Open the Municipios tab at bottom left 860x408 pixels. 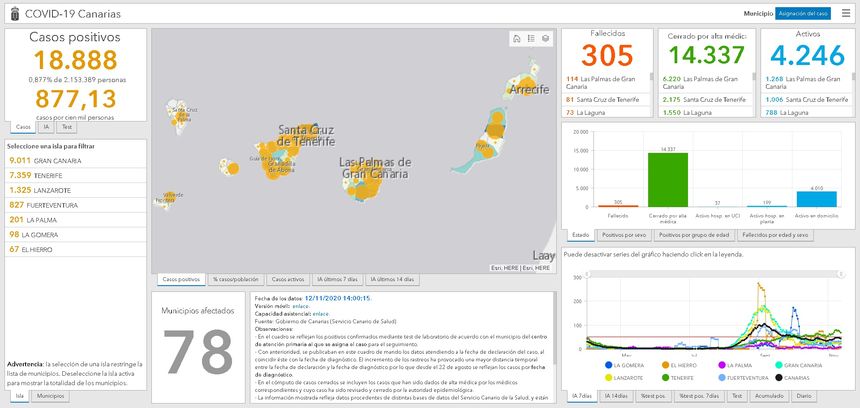pyautogui.click(x=51, y=397)
